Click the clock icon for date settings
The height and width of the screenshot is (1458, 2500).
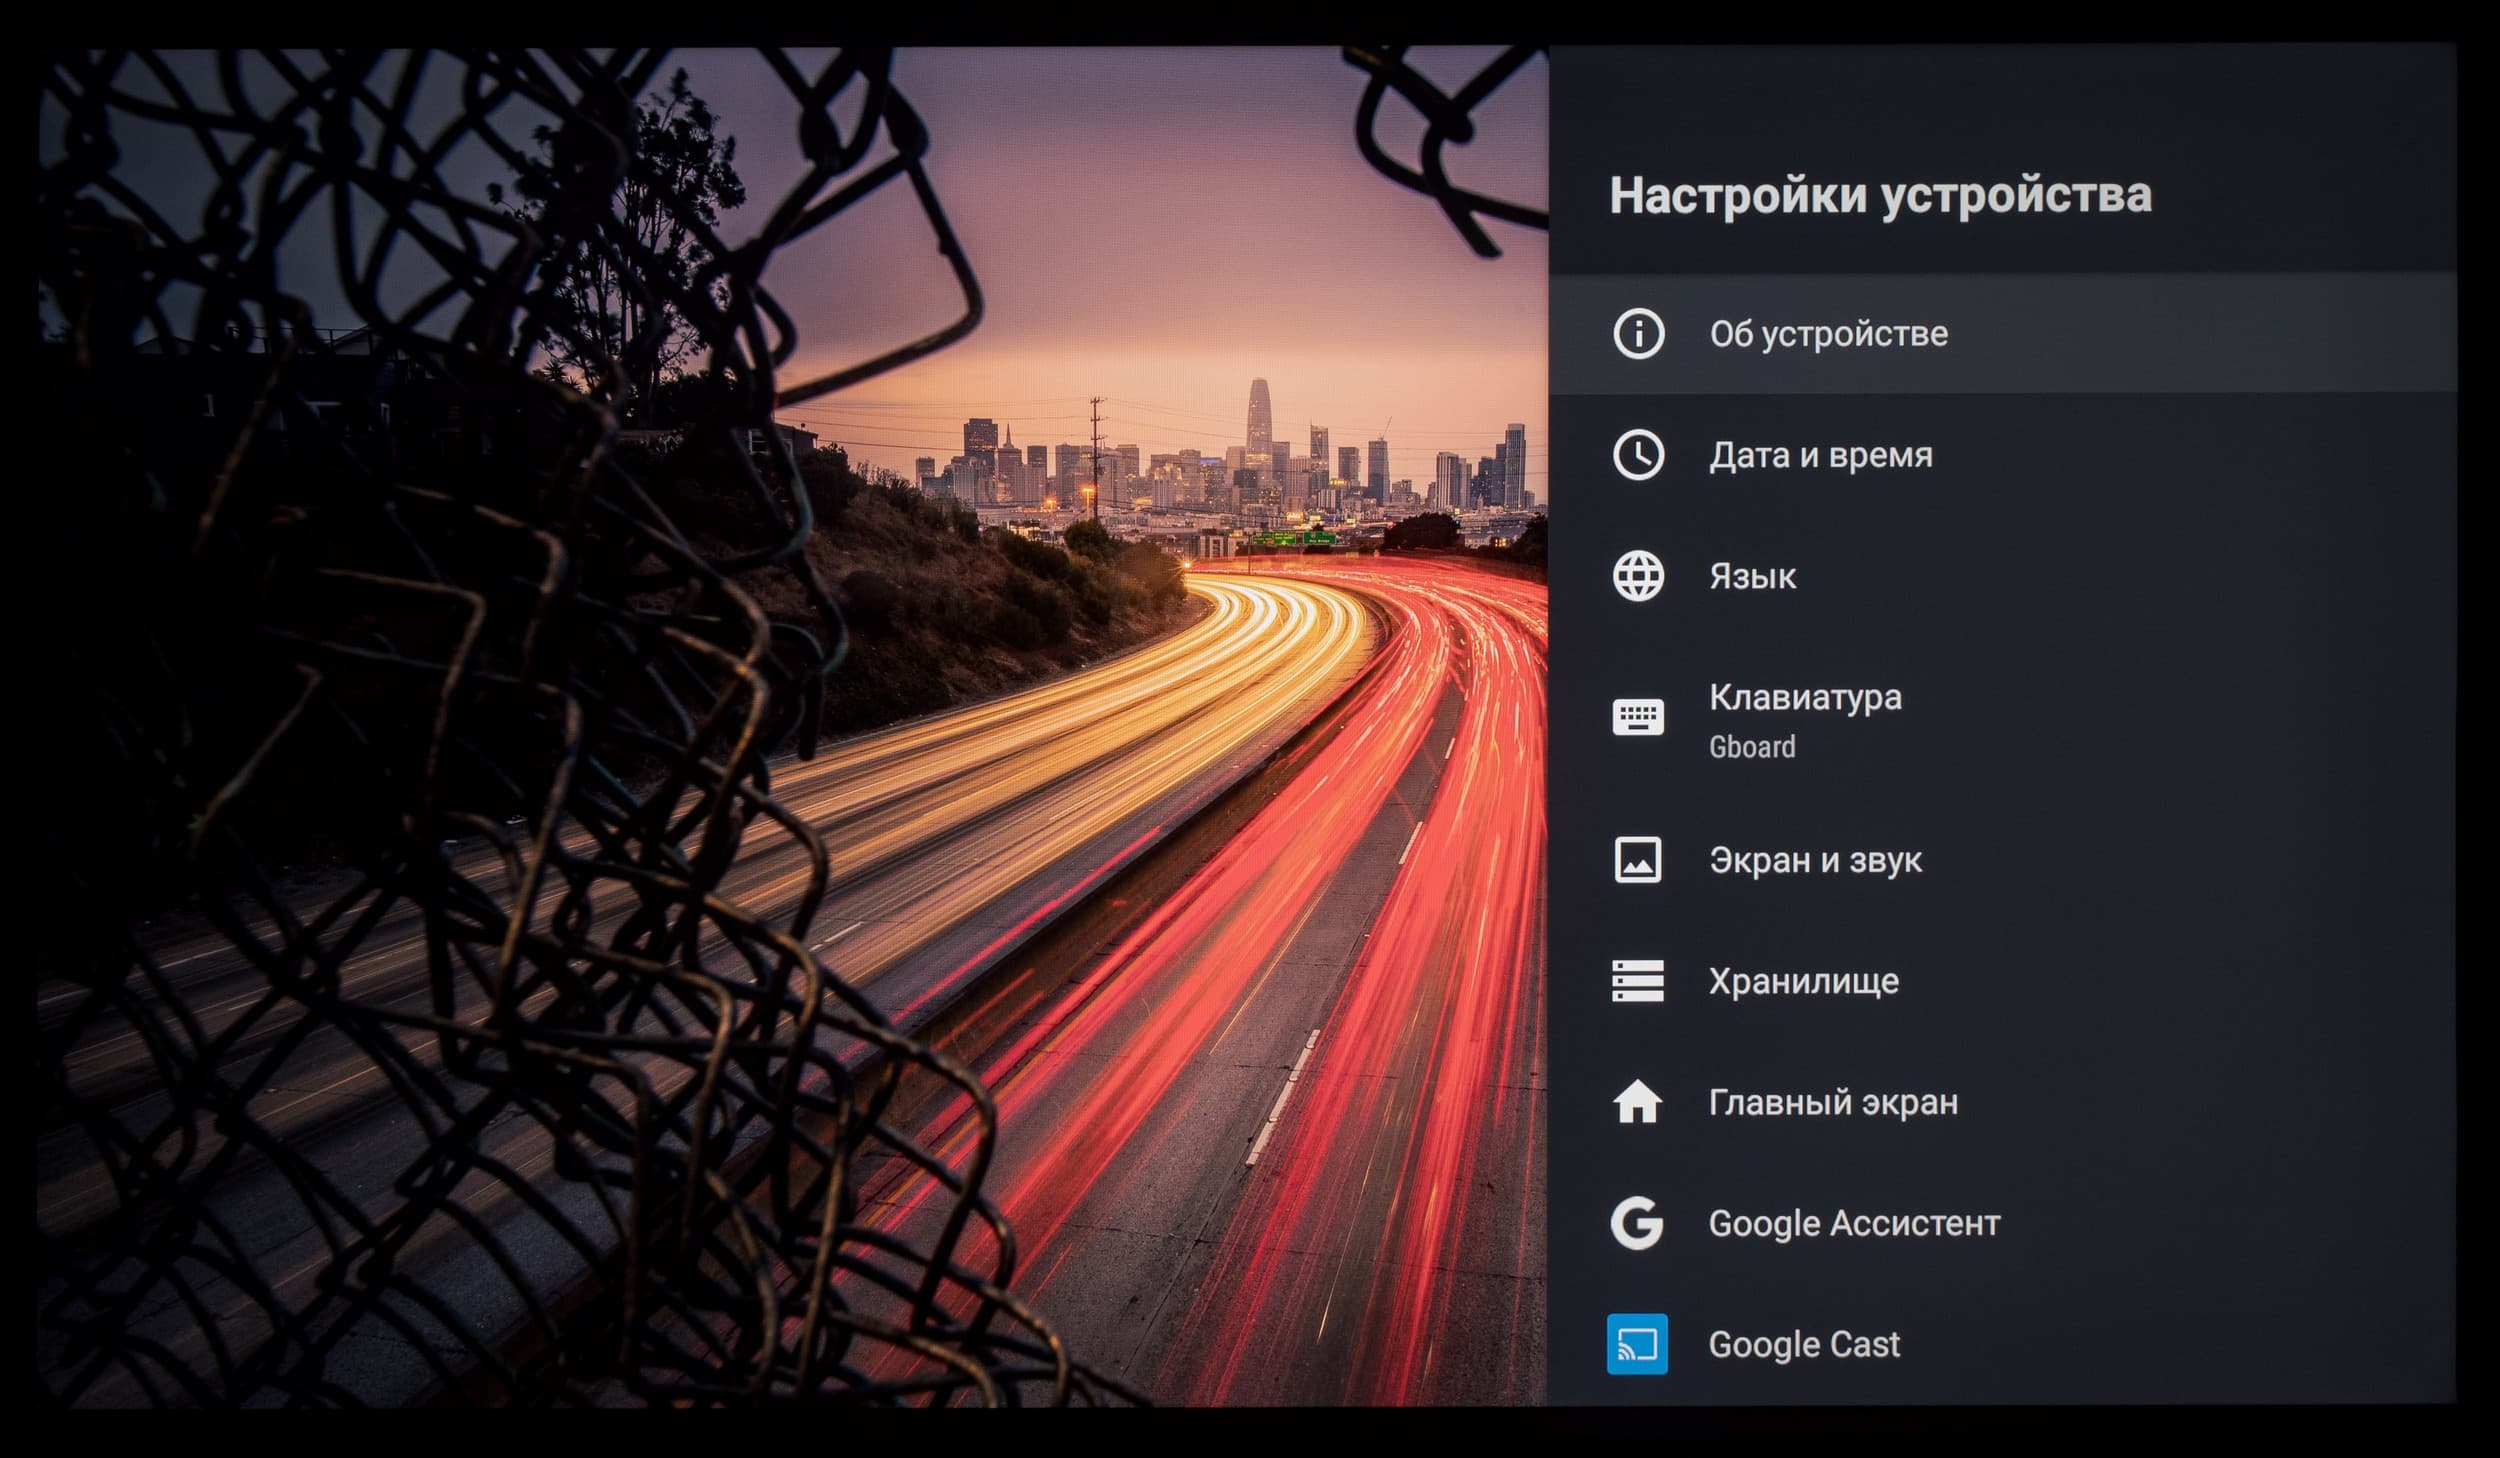pyautogui.click(x=1638, y=455)
